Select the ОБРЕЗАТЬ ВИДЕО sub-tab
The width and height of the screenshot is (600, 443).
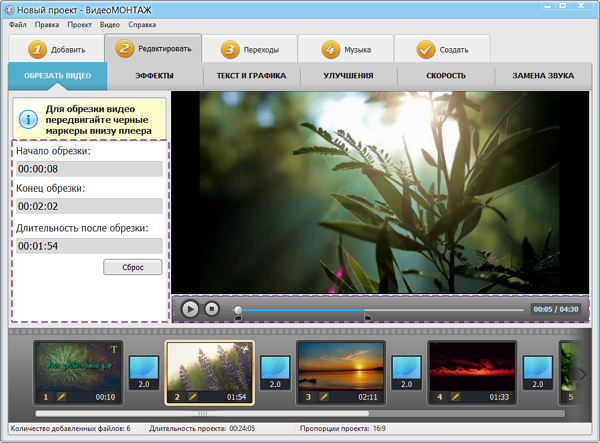pyautogui.click(x=58, y=76)
